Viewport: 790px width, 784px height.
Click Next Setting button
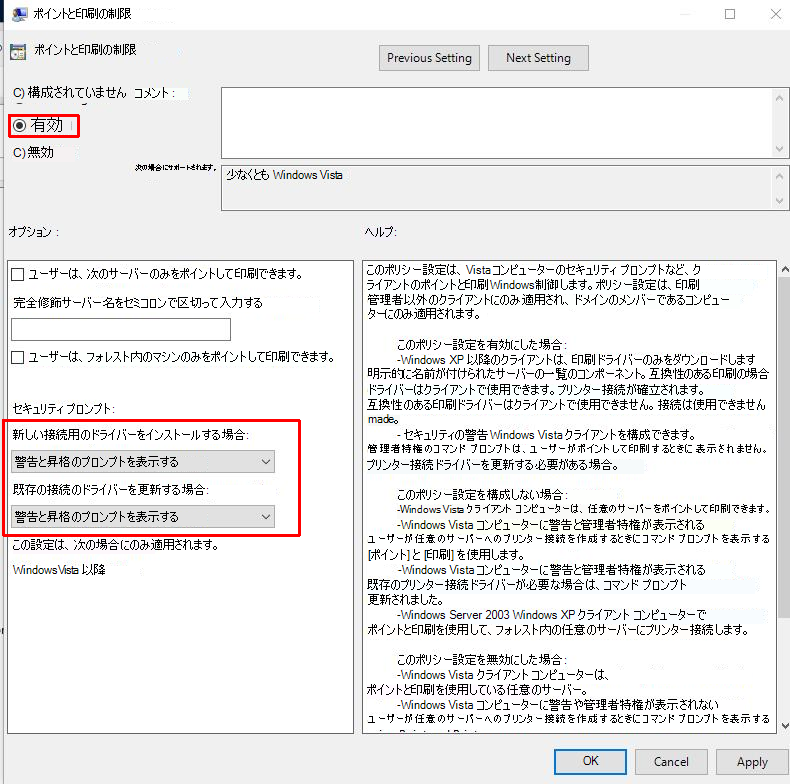click(x=538, y=58)
